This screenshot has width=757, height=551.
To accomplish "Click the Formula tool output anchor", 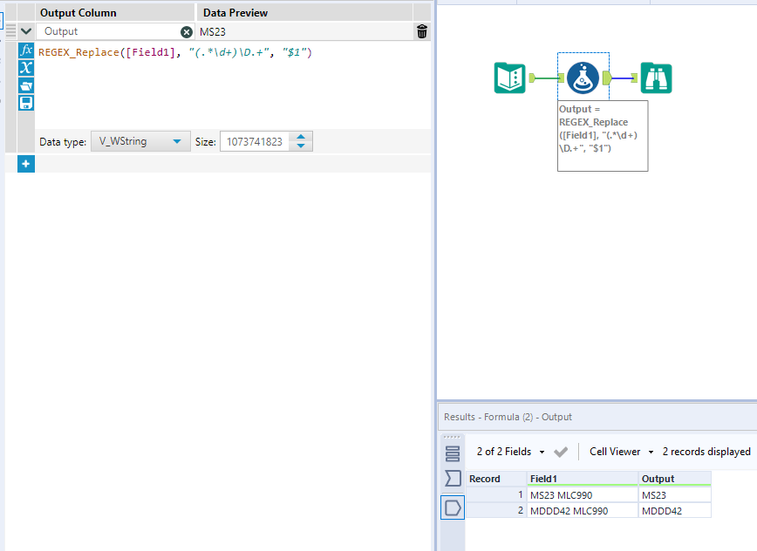I will click(x=607, y=78).
